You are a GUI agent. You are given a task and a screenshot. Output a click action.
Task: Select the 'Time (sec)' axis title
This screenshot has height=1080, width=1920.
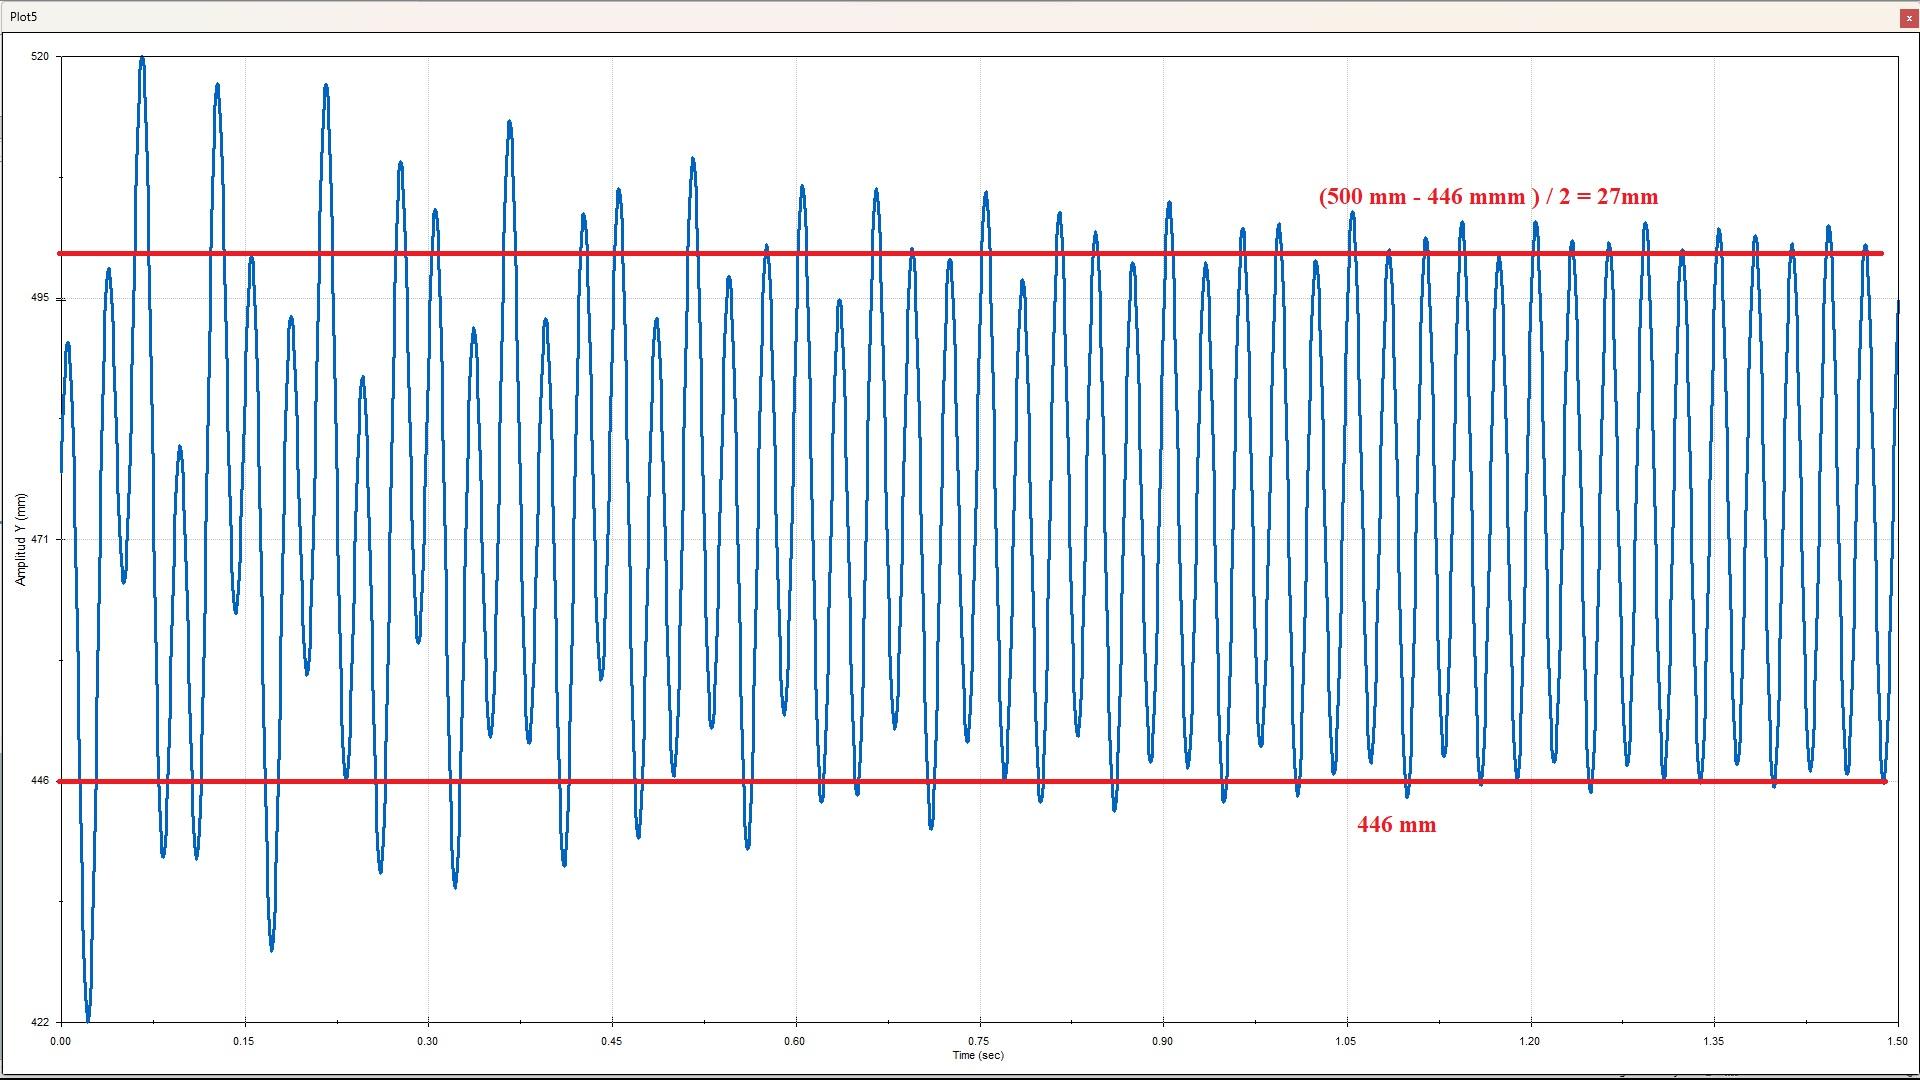point(978,1055)
